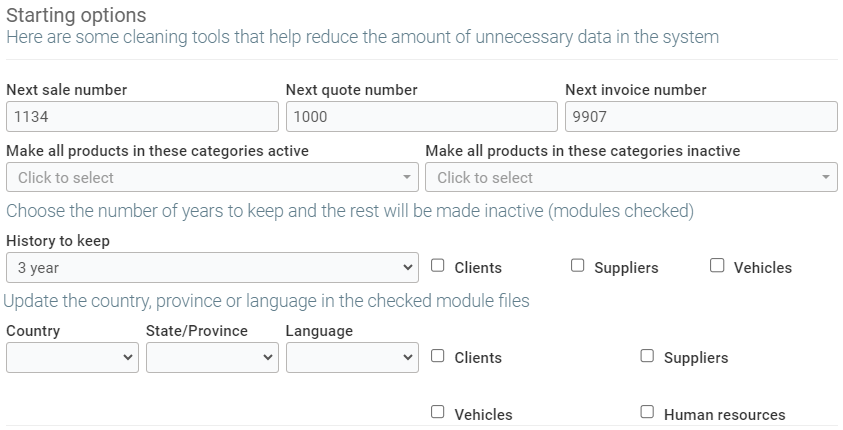Enable Clients checkbox right of Language dropdown
Screen dimensions: 843x430
pyautogui.click(x=438, y=356)
